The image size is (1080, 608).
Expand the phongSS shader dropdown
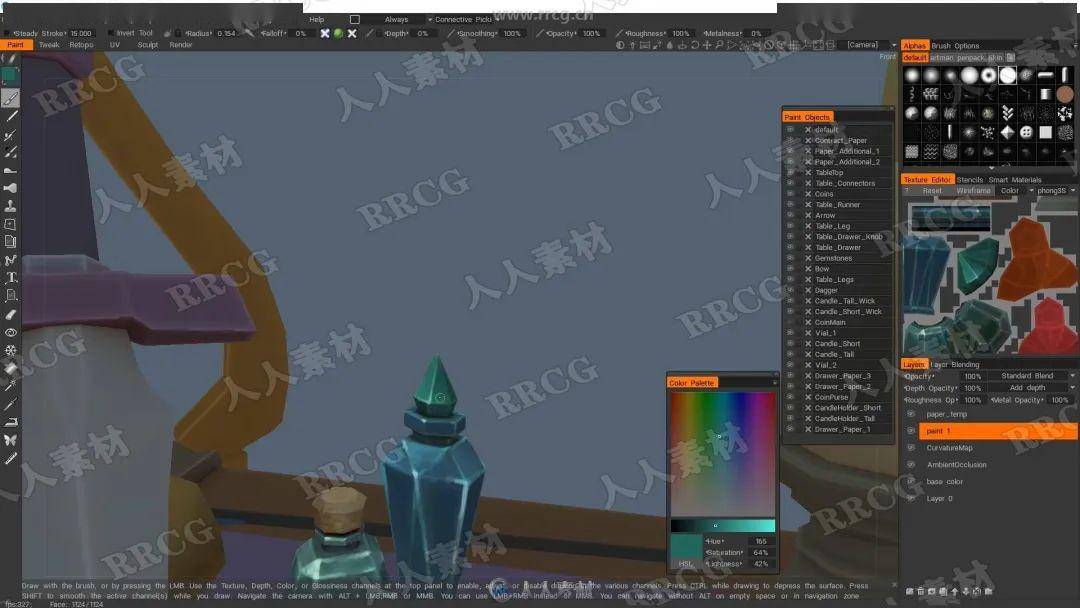coord(1055,190)
